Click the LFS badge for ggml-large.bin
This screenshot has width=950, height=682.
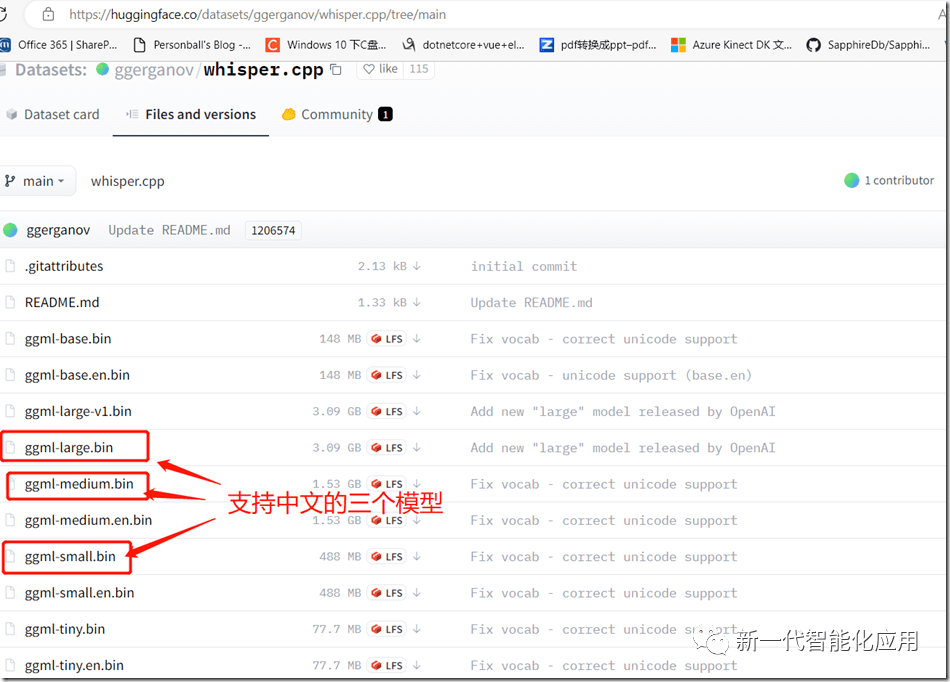(x=387, y=448)
